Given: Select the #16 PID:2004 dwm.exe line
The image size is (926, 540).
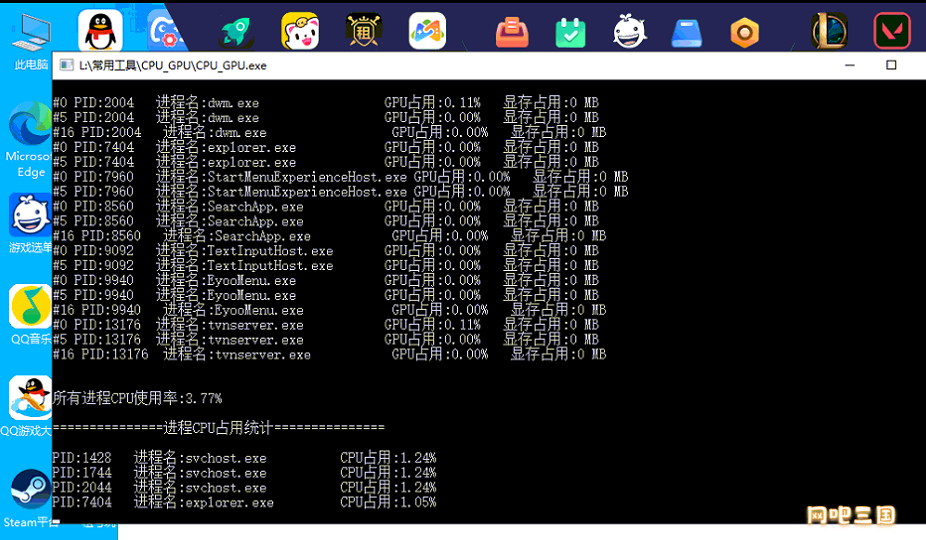Looking at the screenshot, I should (330, 132).
